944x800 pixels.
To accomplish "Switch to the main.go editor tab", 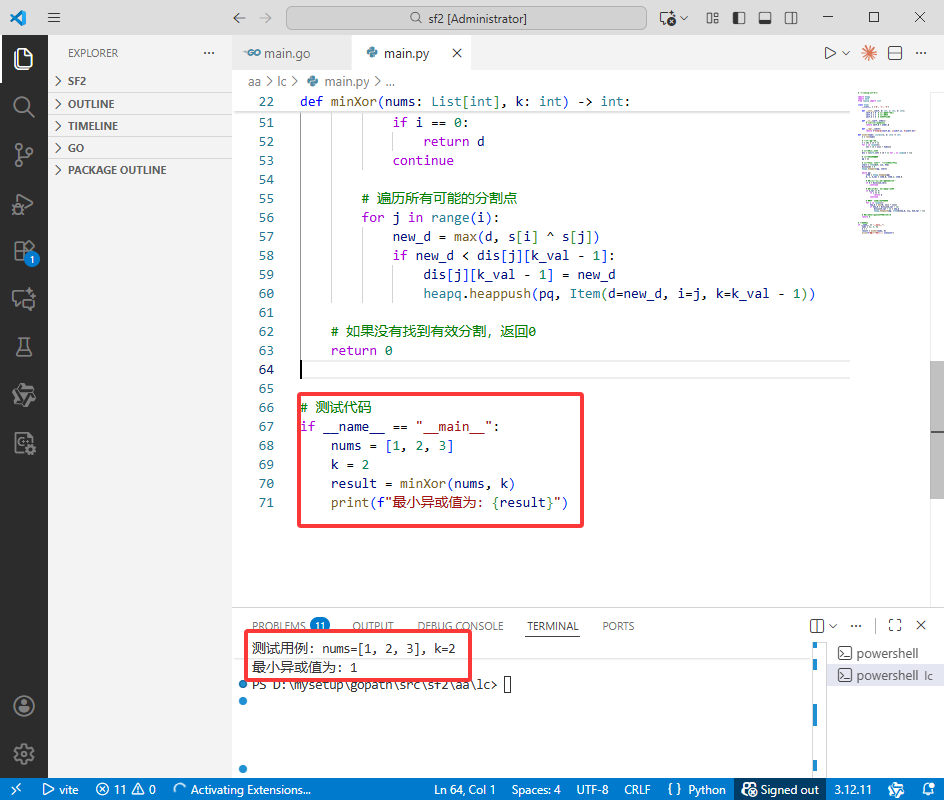I will [291, 53].
